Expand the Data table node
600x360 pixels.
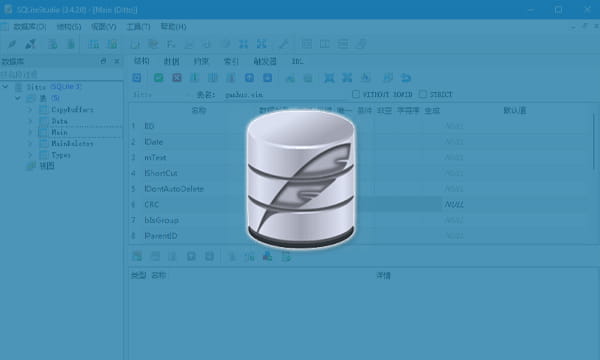(30, 121)
